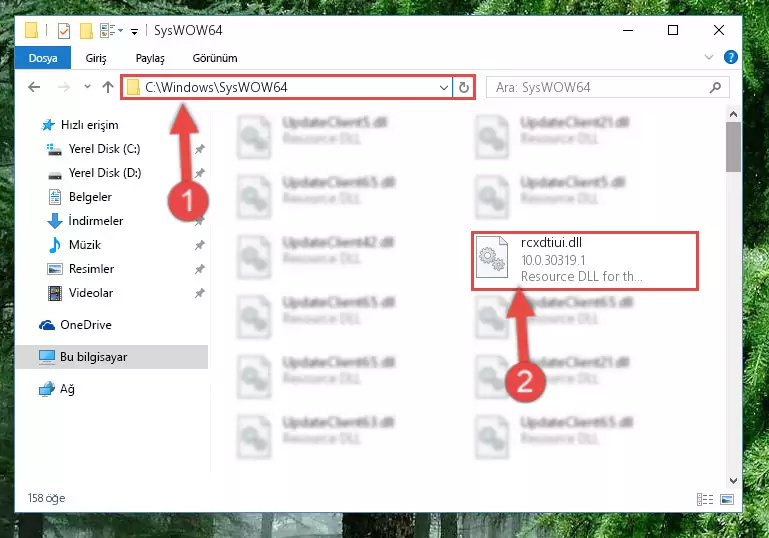The image size is (769, 538).
Task: Open the Müzik folder
Action: [x=75, y=245]
